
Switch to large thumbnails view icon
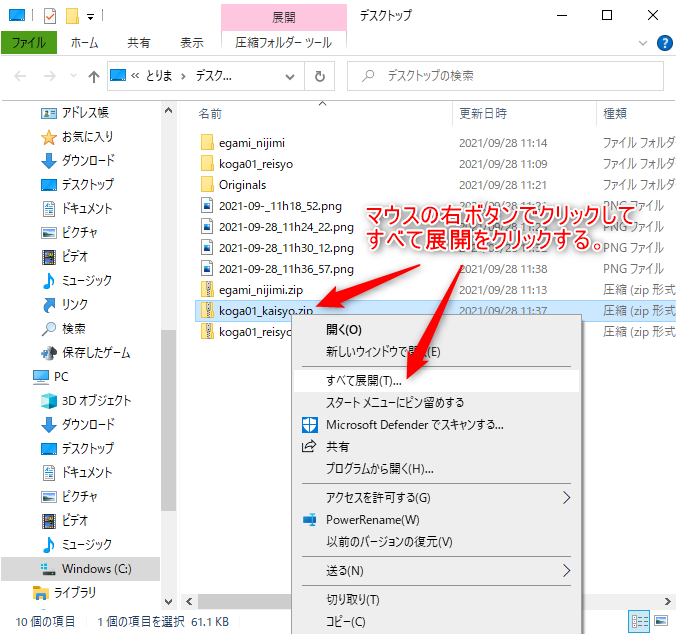pyautogui.click(x=661, y=621)
